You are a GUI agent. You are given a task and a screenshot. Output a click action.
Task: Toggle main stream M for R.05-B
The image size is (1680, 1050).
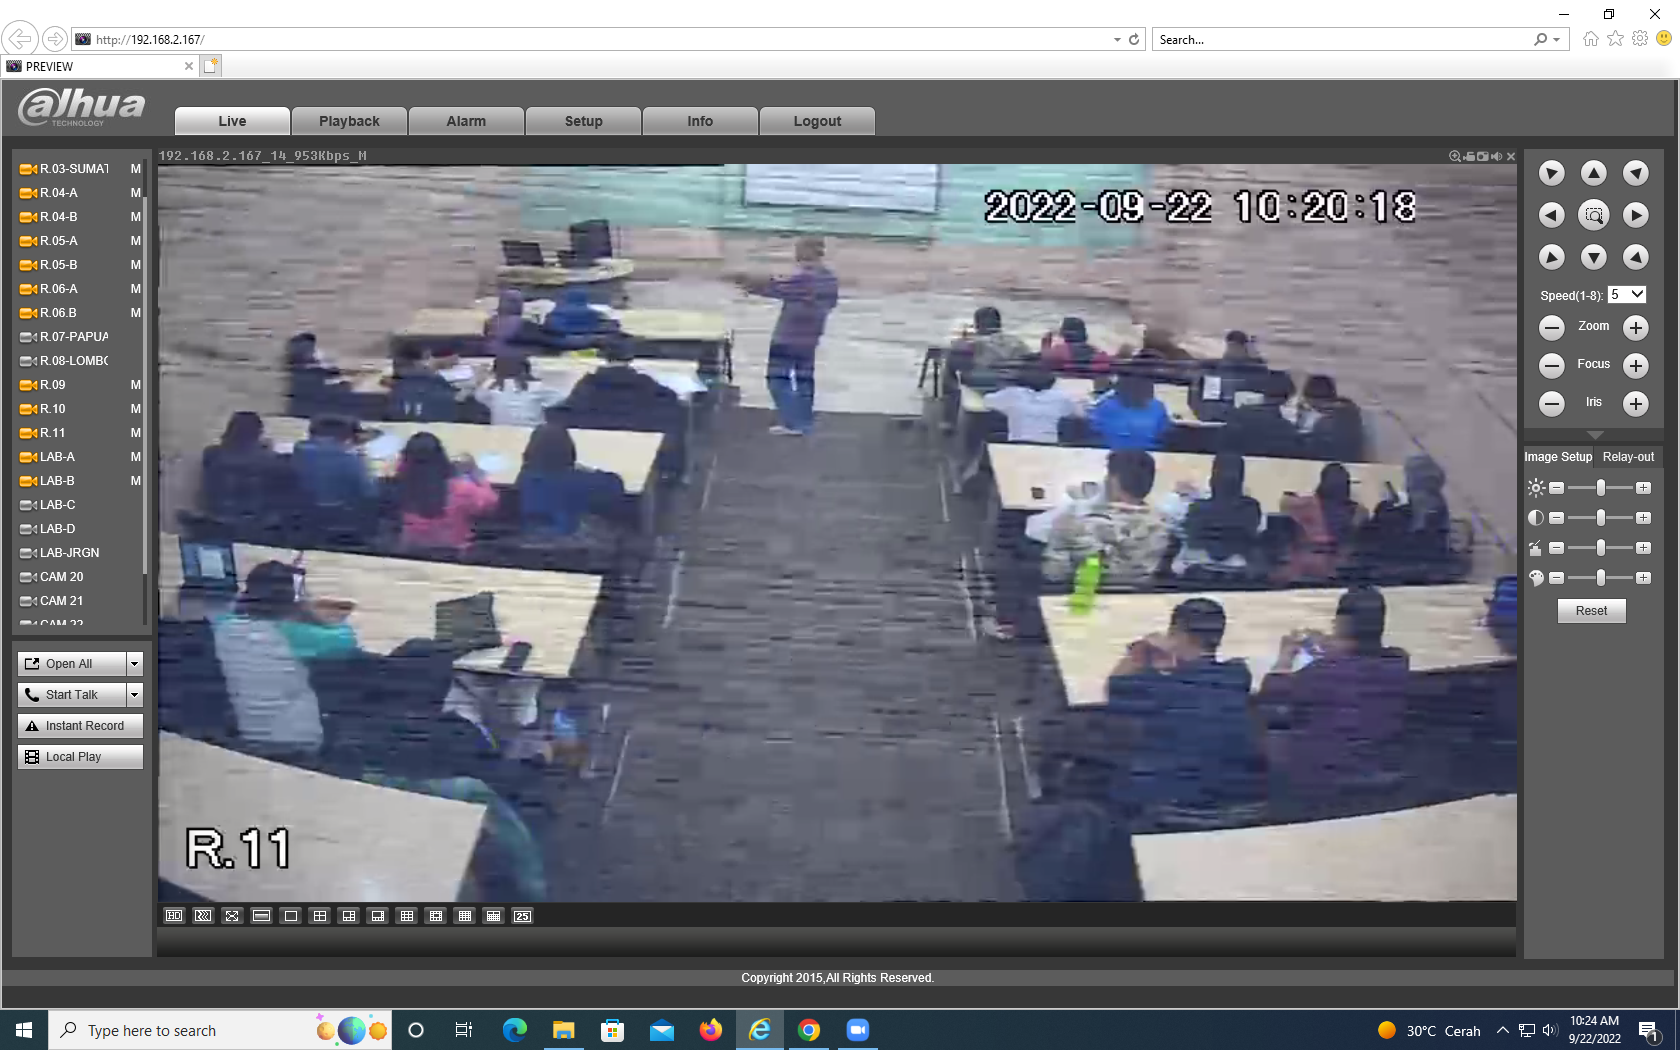(x=135, y=265)
